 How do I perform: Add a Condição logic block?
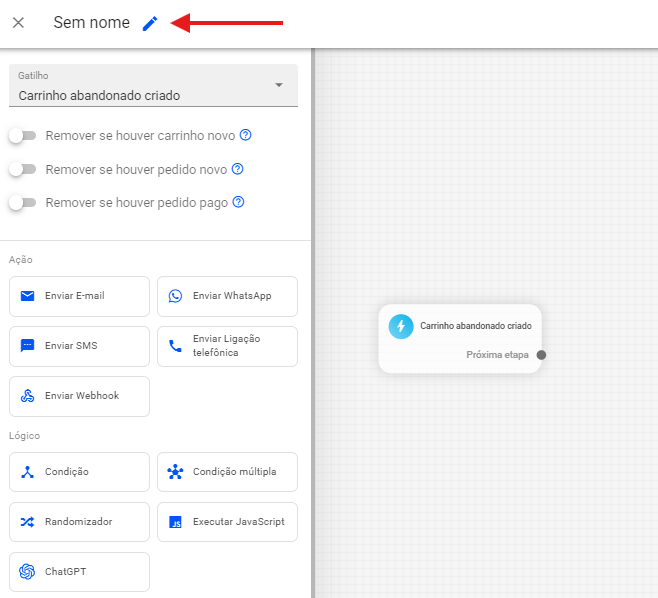point(79,472)
